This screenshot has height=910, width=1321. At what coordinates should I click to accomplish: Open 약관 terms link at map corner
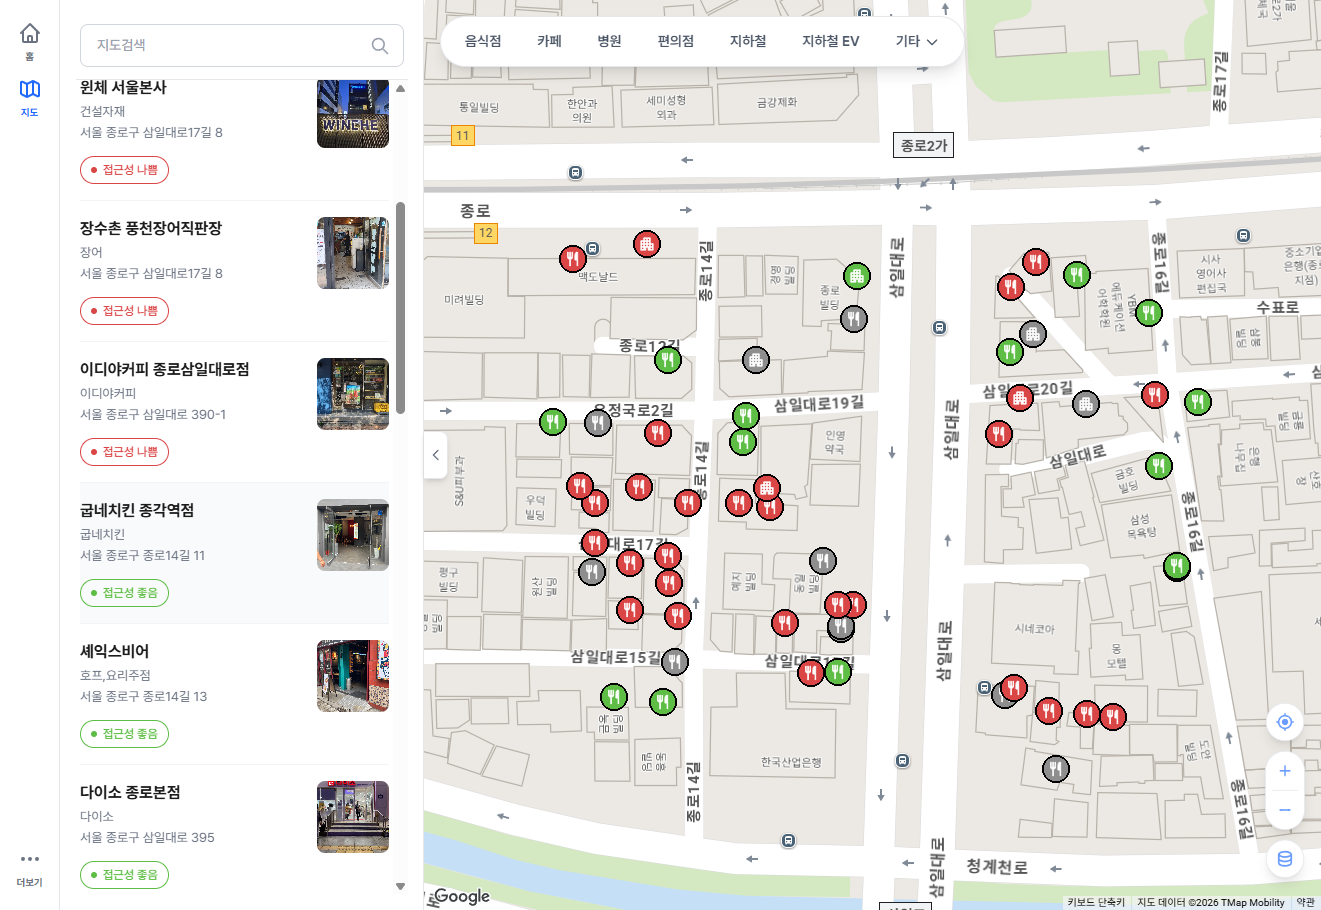[x=1305, y=902]
